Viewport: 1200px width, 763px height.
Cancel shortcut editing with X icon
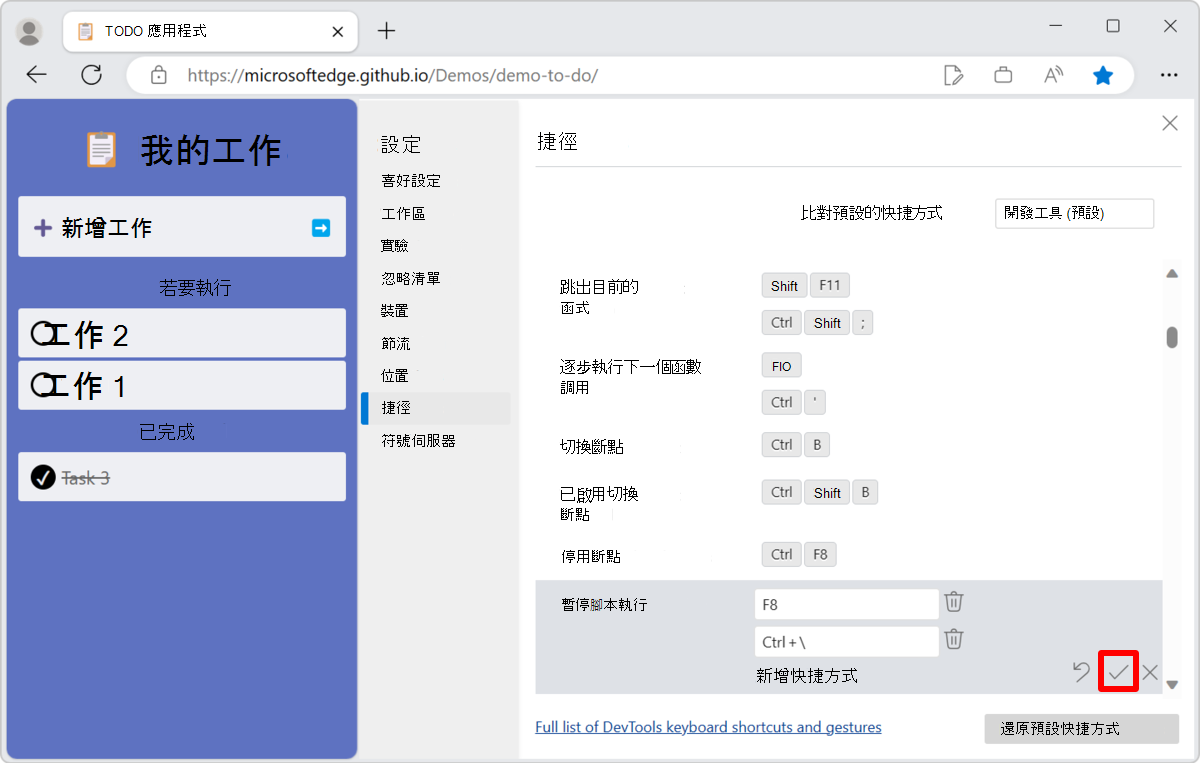pyautogui.click(x=1150, y=672)
